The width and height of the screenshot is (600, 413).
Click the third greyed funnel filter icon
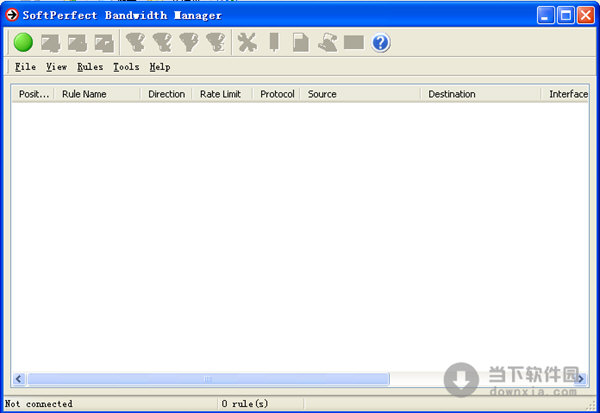pos(189,42)
